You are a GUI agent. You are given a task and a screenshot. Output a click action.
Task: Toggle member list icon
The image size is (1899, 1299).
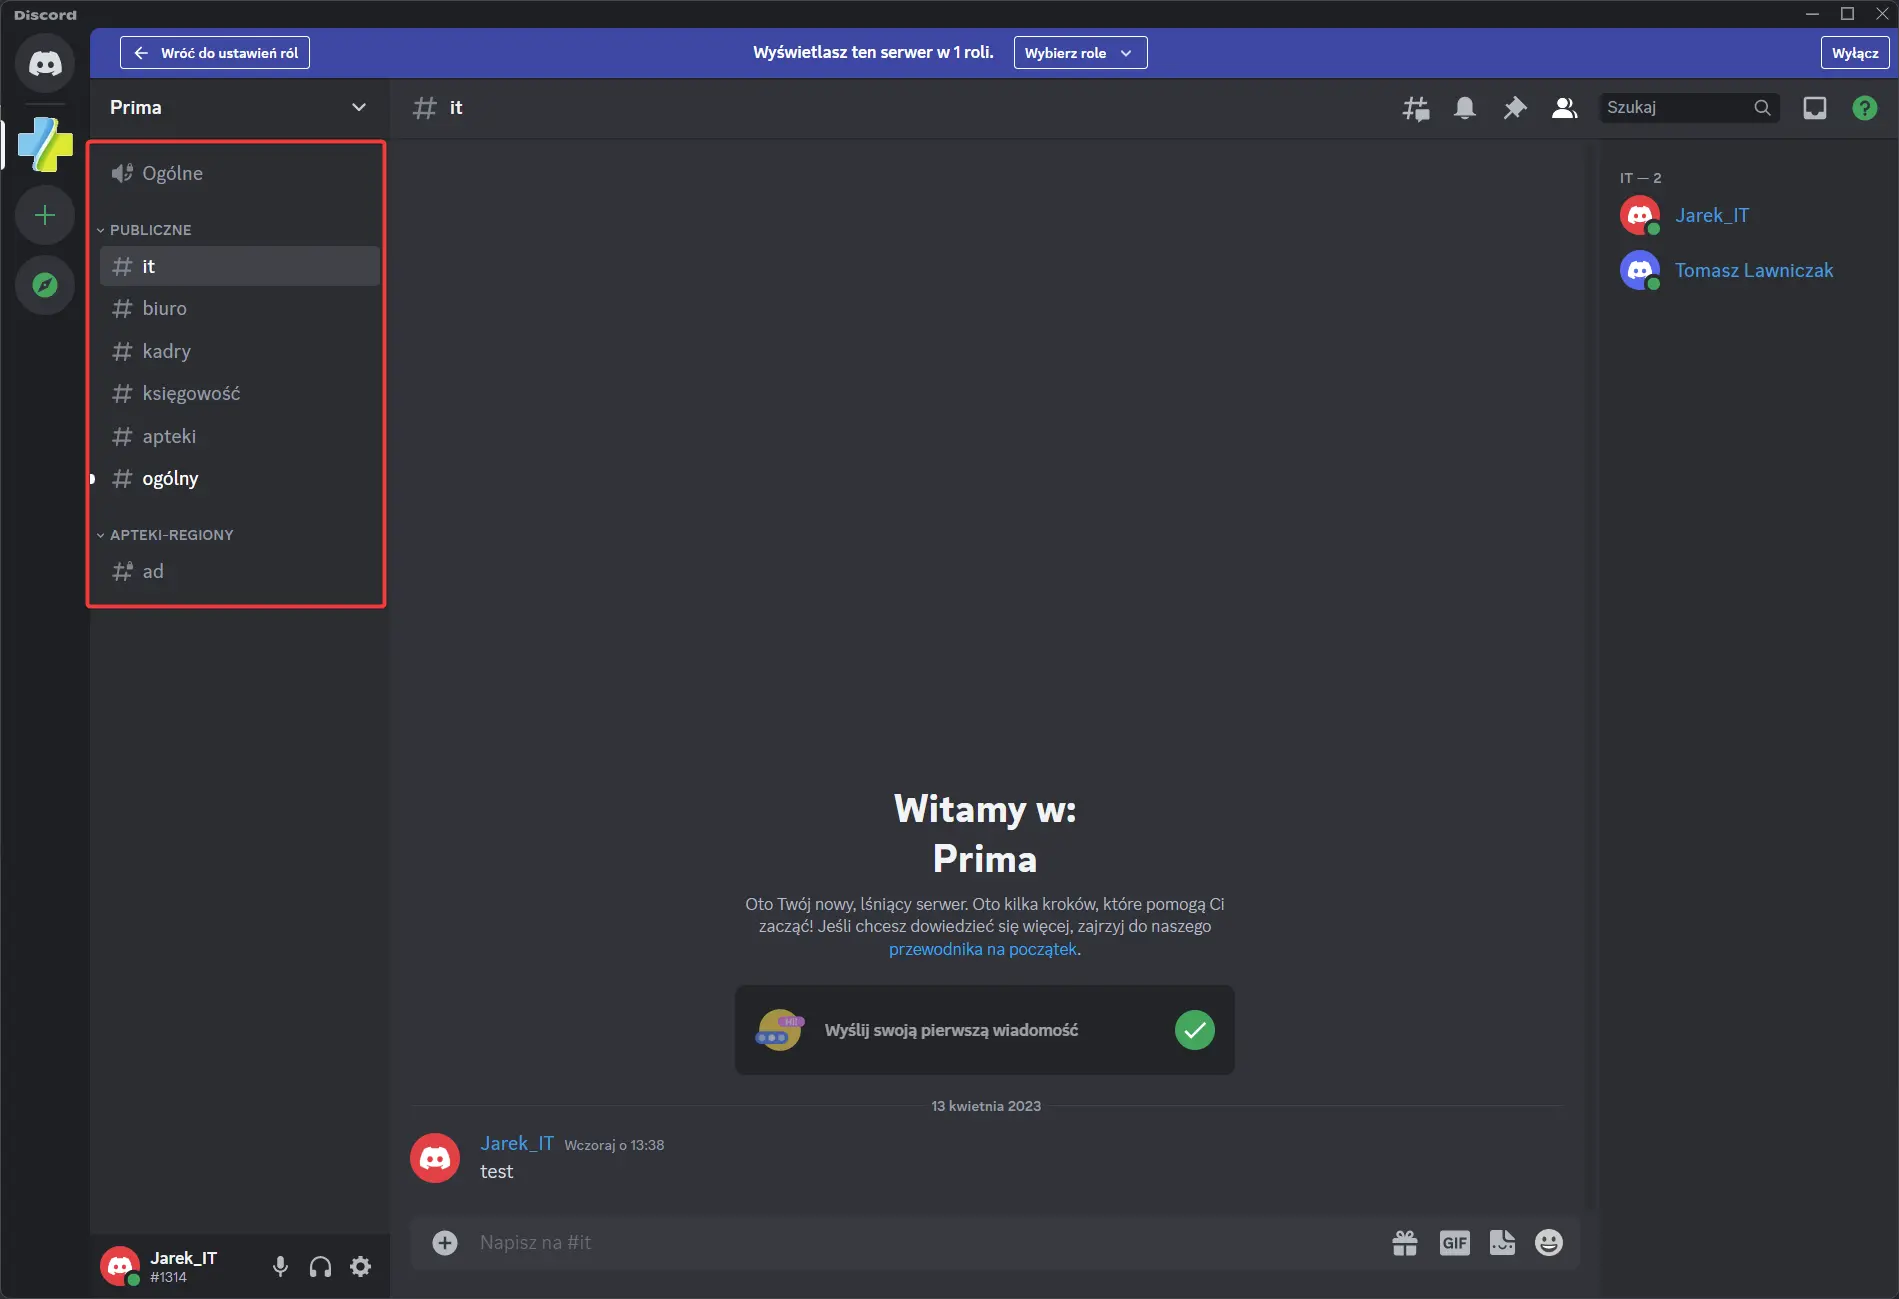[1564, 108]
